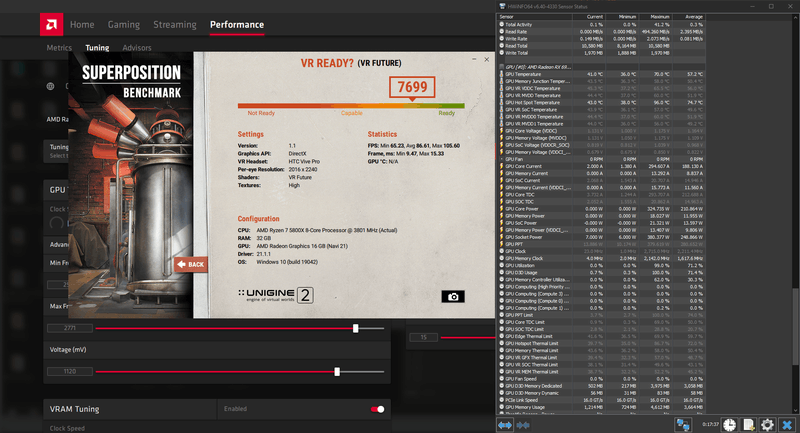800x433 pixels.
Task: Select GPU Memory Controller Utilization row
Action: 602,280
